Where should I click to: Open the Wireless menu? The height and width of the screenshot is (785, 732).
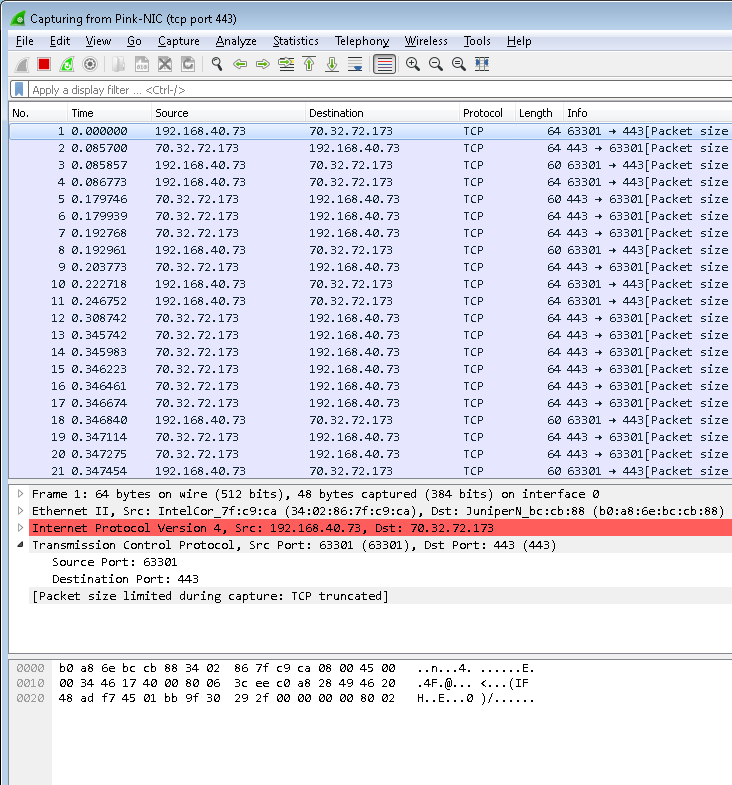point(426,41)
